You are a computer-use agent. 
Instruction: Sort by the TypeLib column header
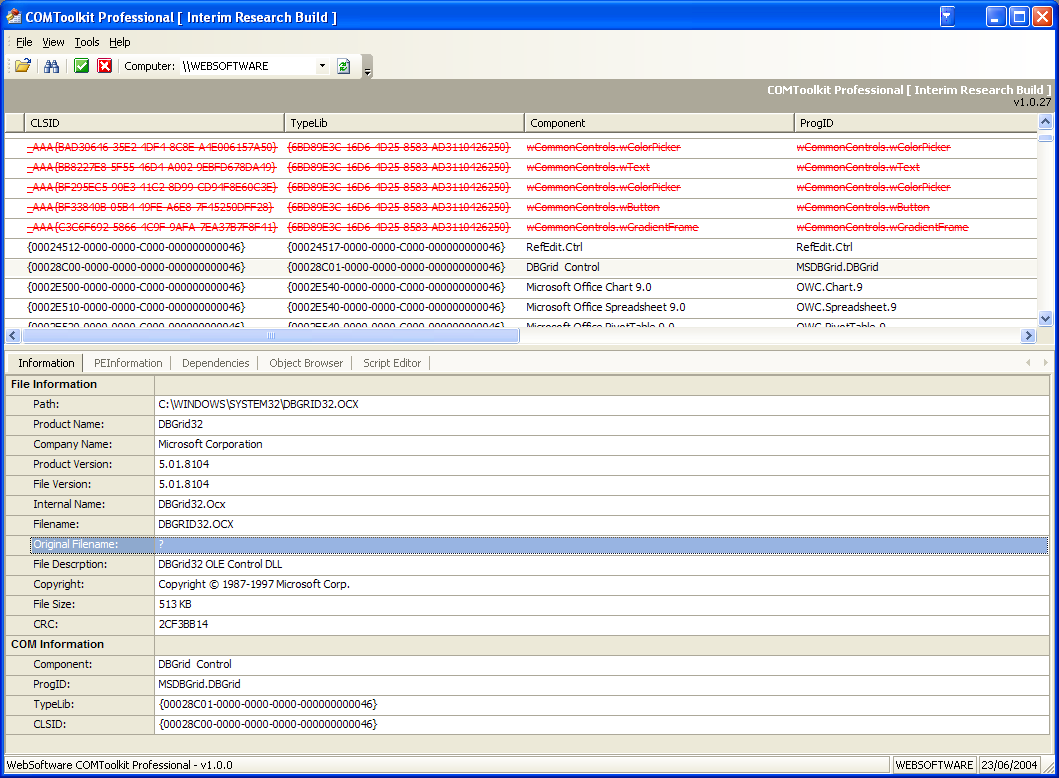coord(404,123)
